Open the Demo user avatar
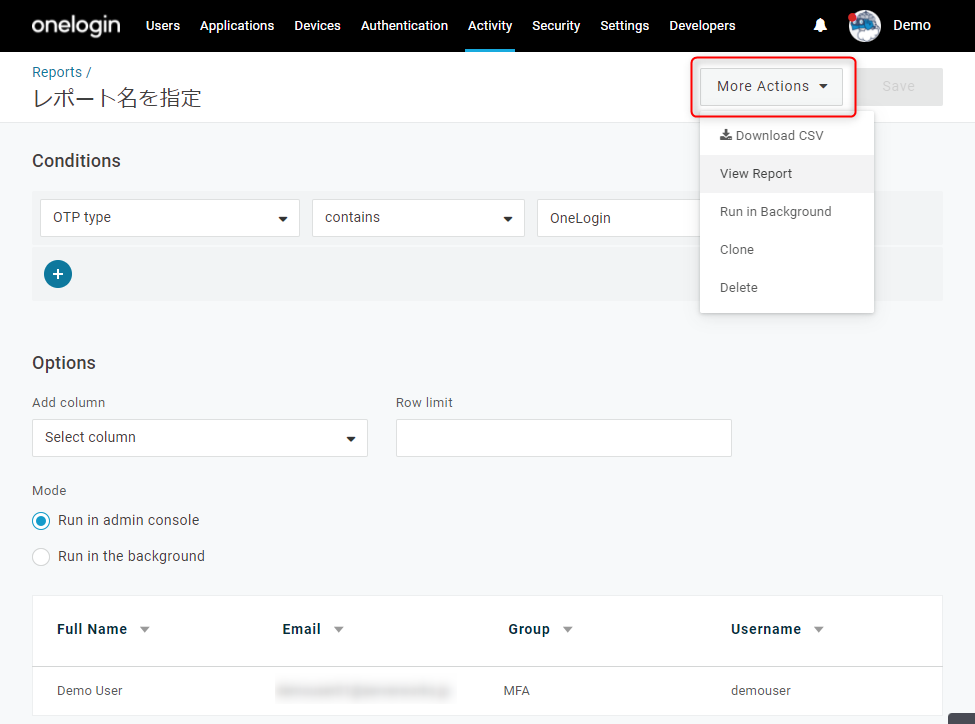The height and width of the screenshot is (724, 975). 864,26
